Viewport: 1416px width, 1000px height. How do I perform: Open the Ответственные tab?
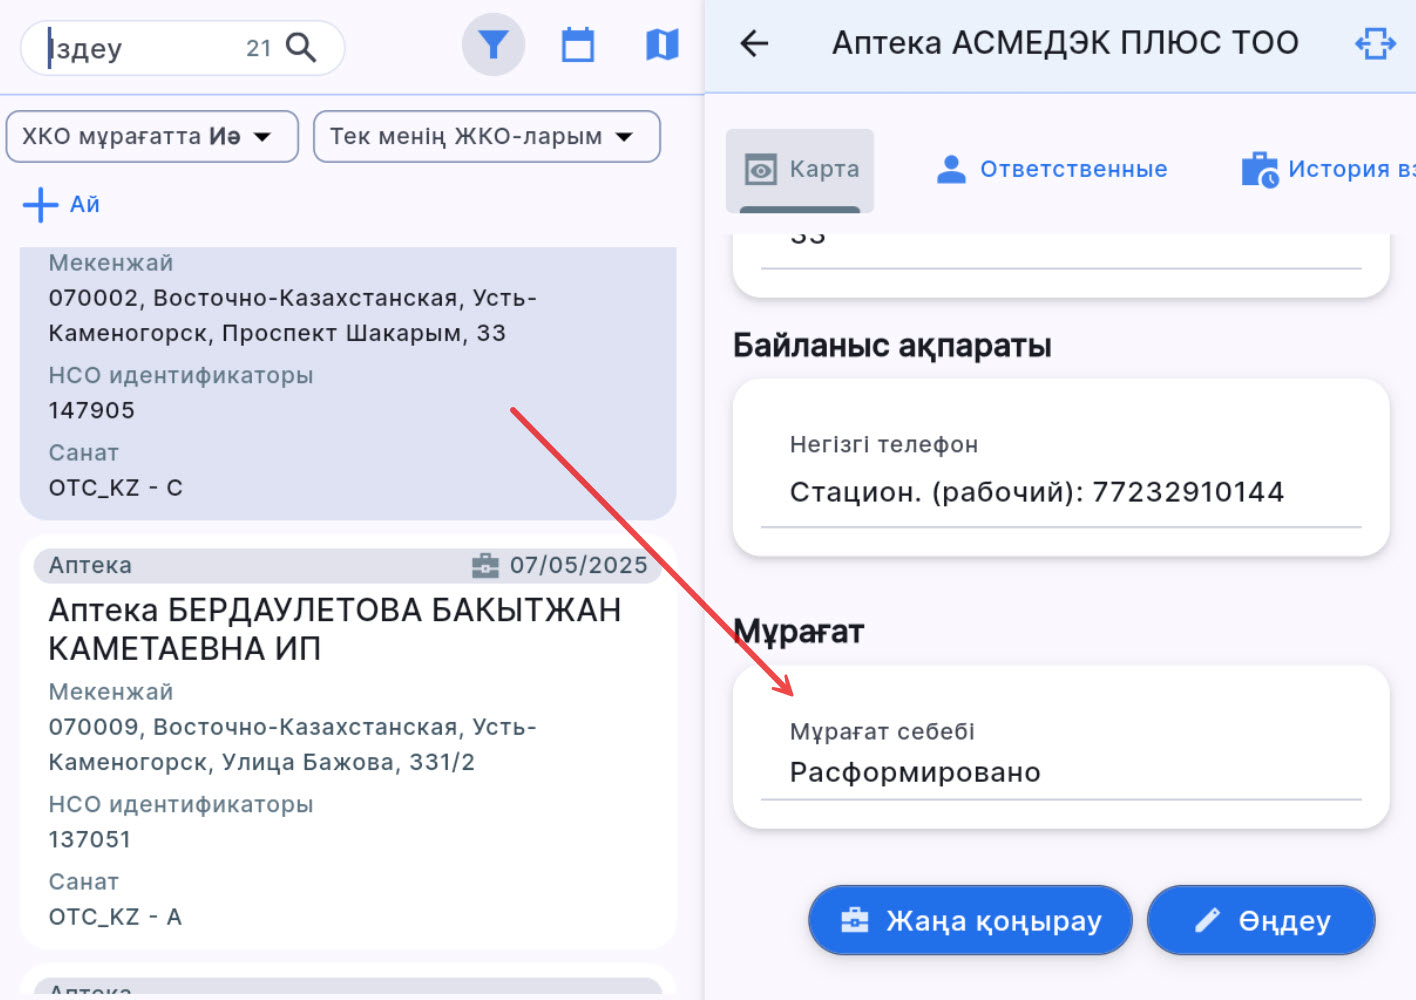pos(1052,170)
